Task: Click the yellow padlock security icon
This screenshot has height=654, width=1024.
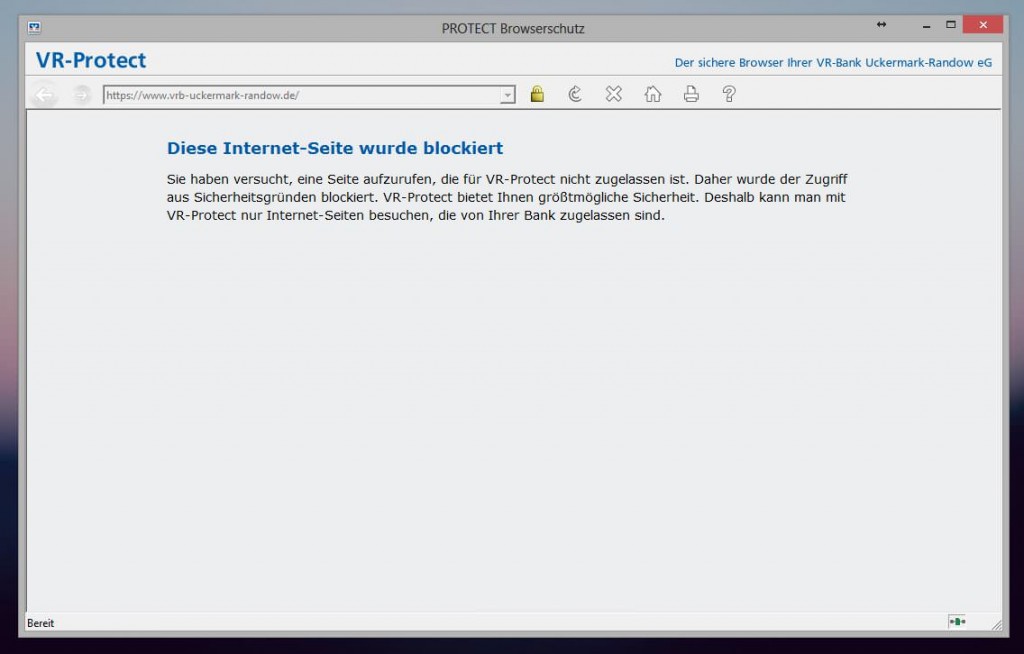Action: tap(537, 94)
